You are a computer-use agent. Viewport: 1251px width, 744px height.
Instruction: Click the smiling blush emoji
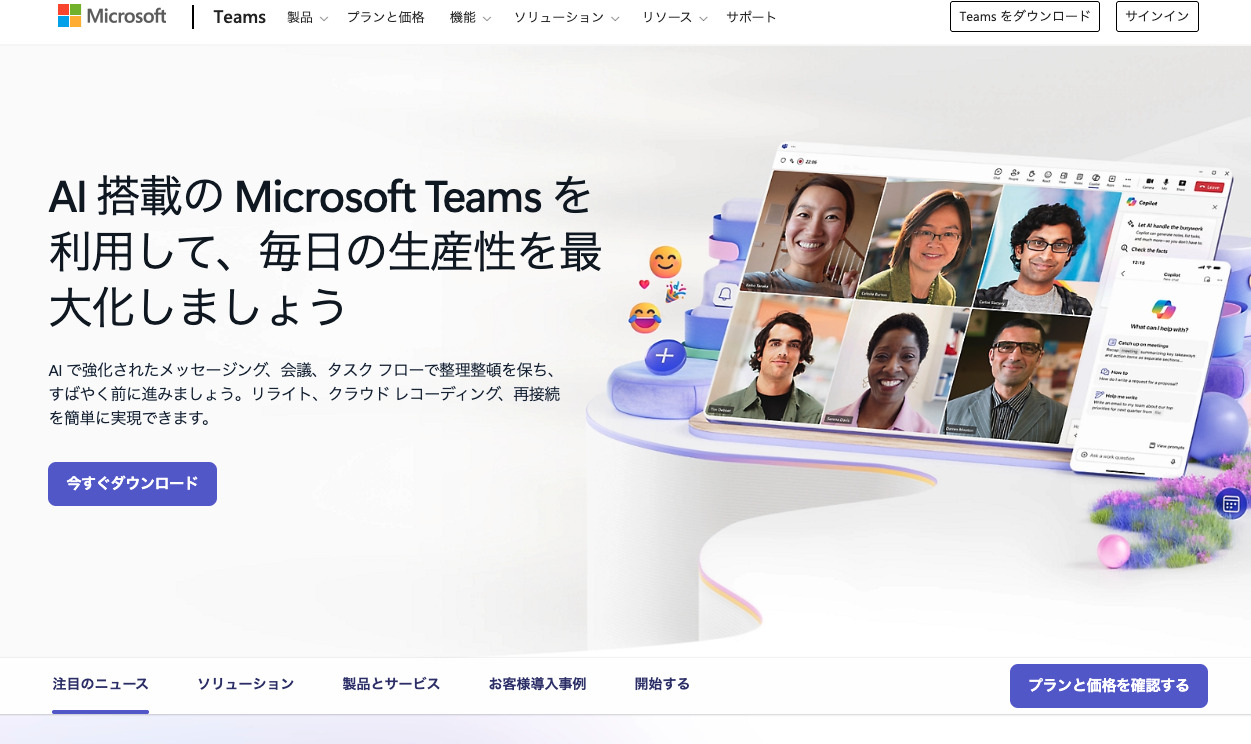(x=665, y=262)
